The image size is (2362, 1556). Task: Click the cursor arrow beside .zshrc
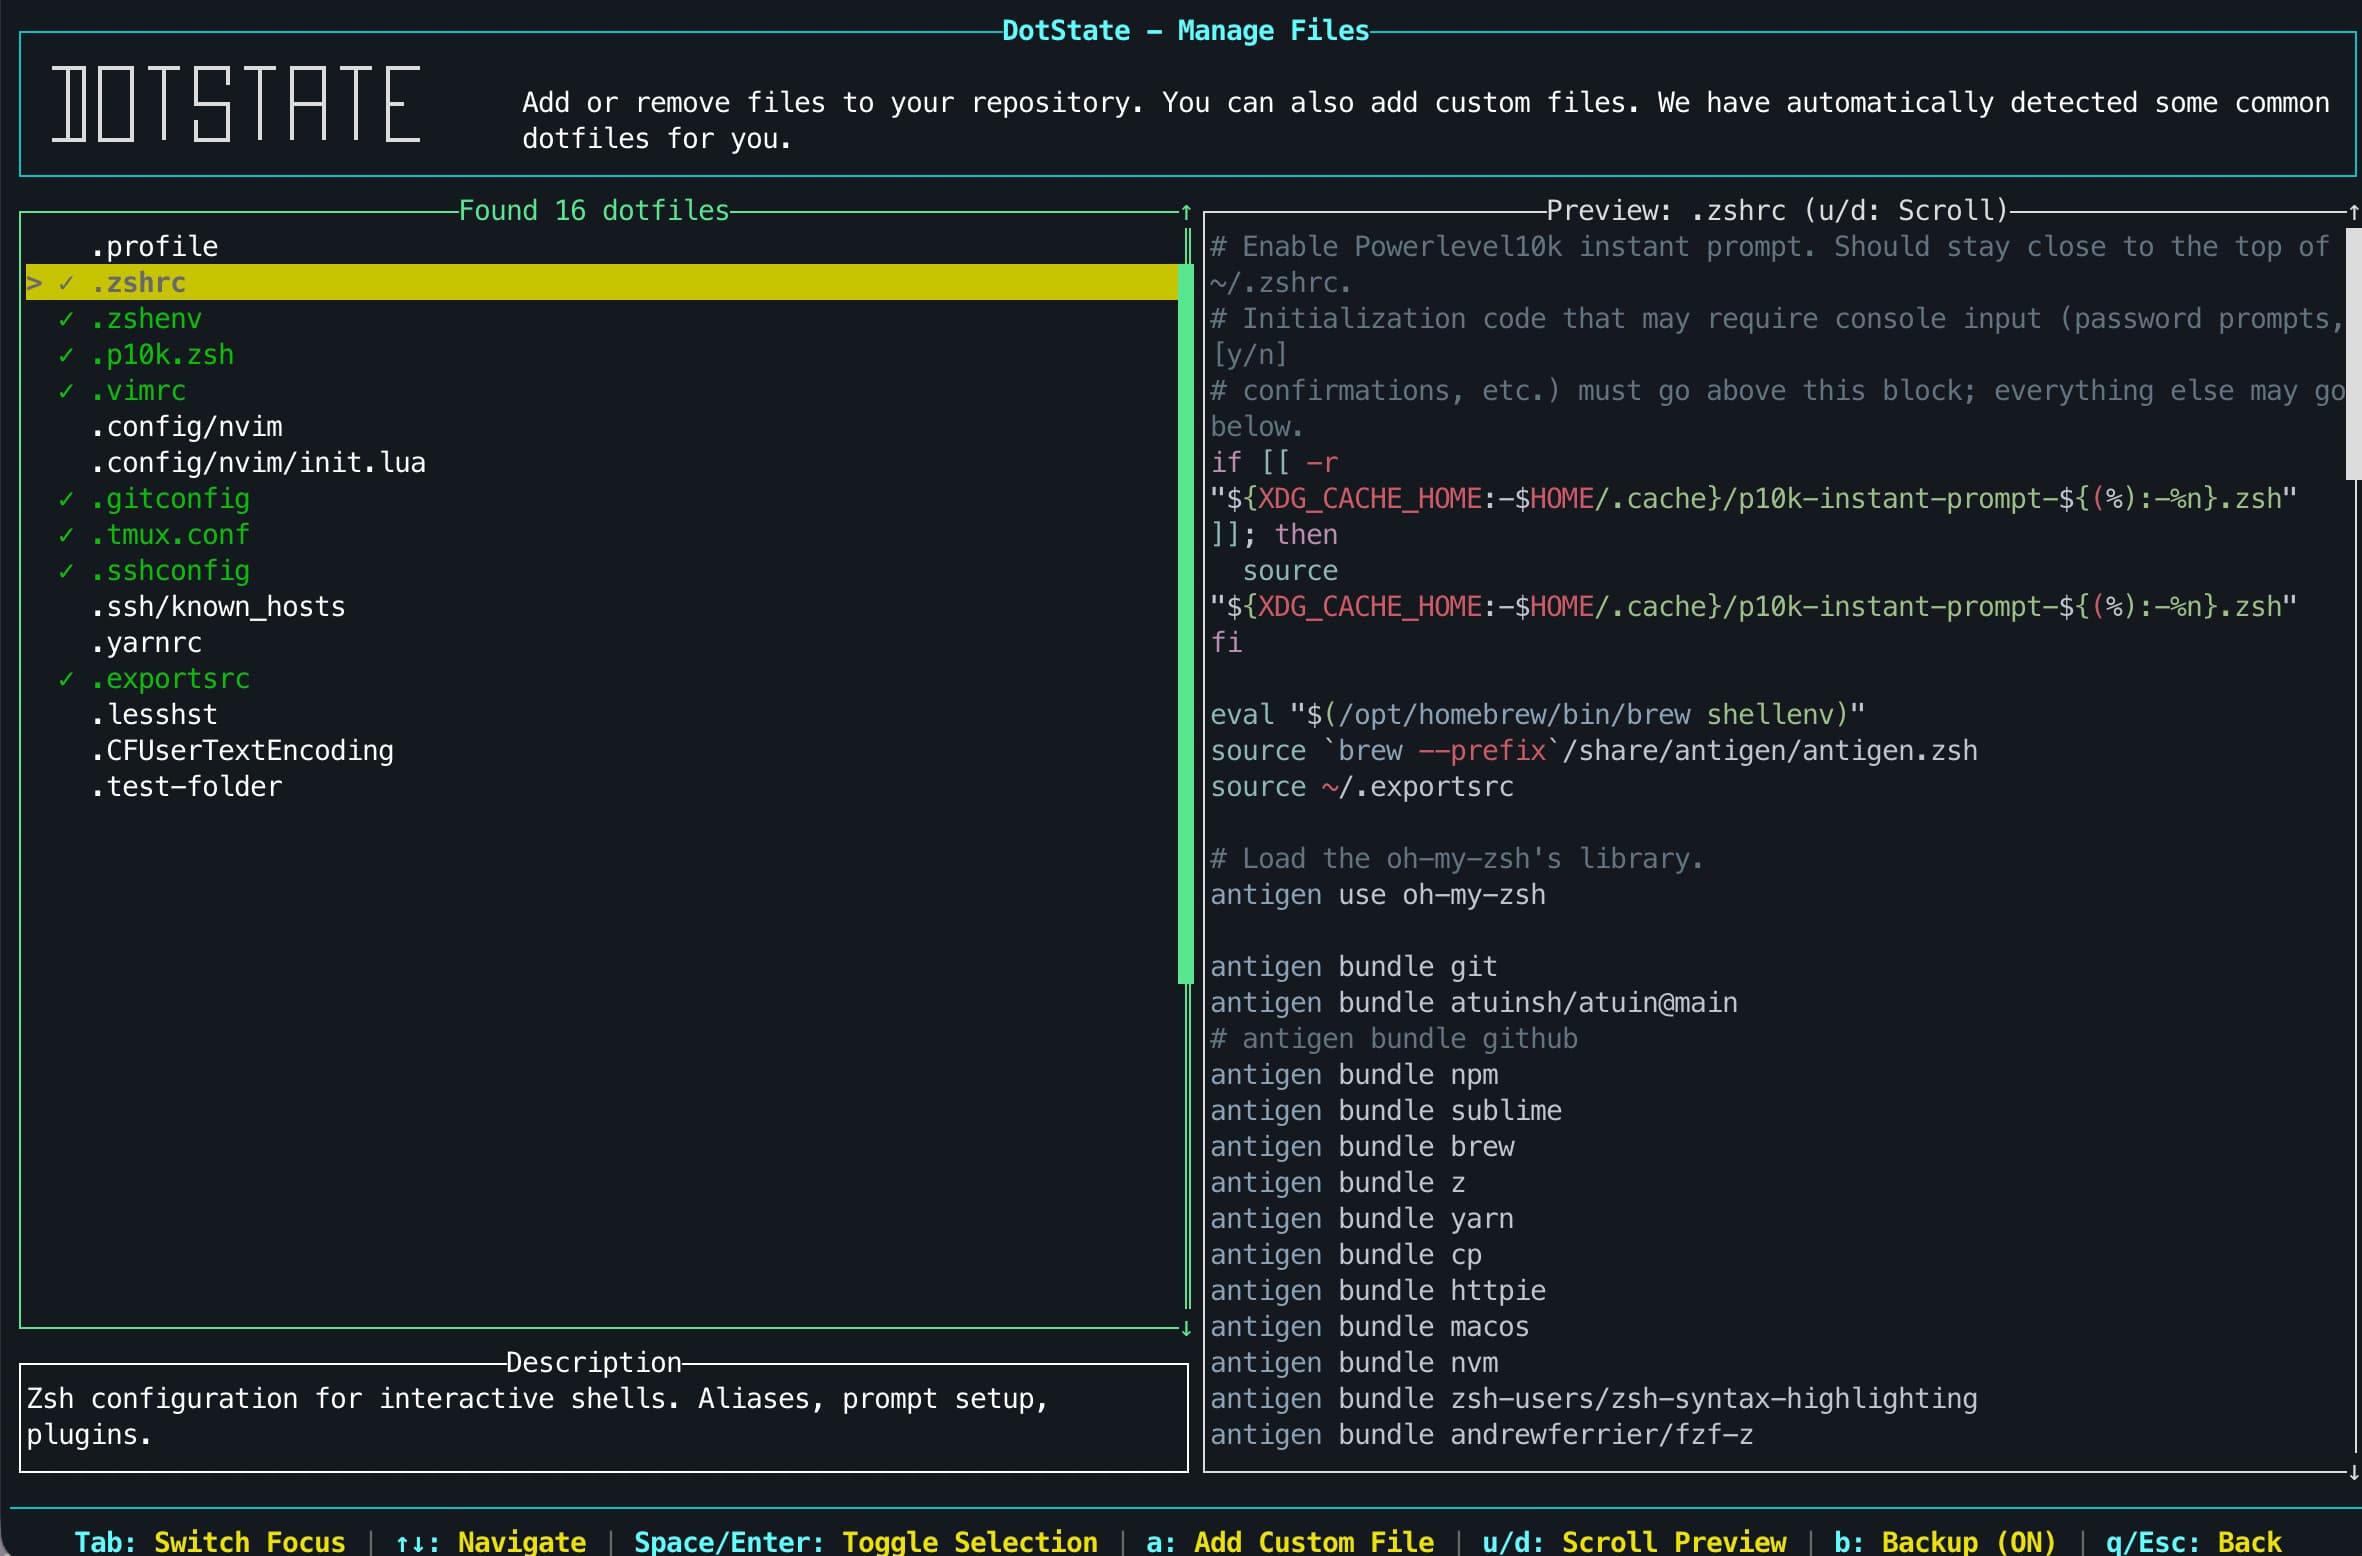click(x=34, y=283)
